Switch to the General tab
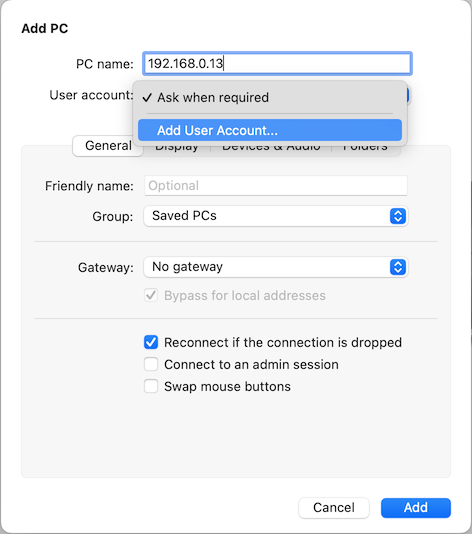 (108, 146)
